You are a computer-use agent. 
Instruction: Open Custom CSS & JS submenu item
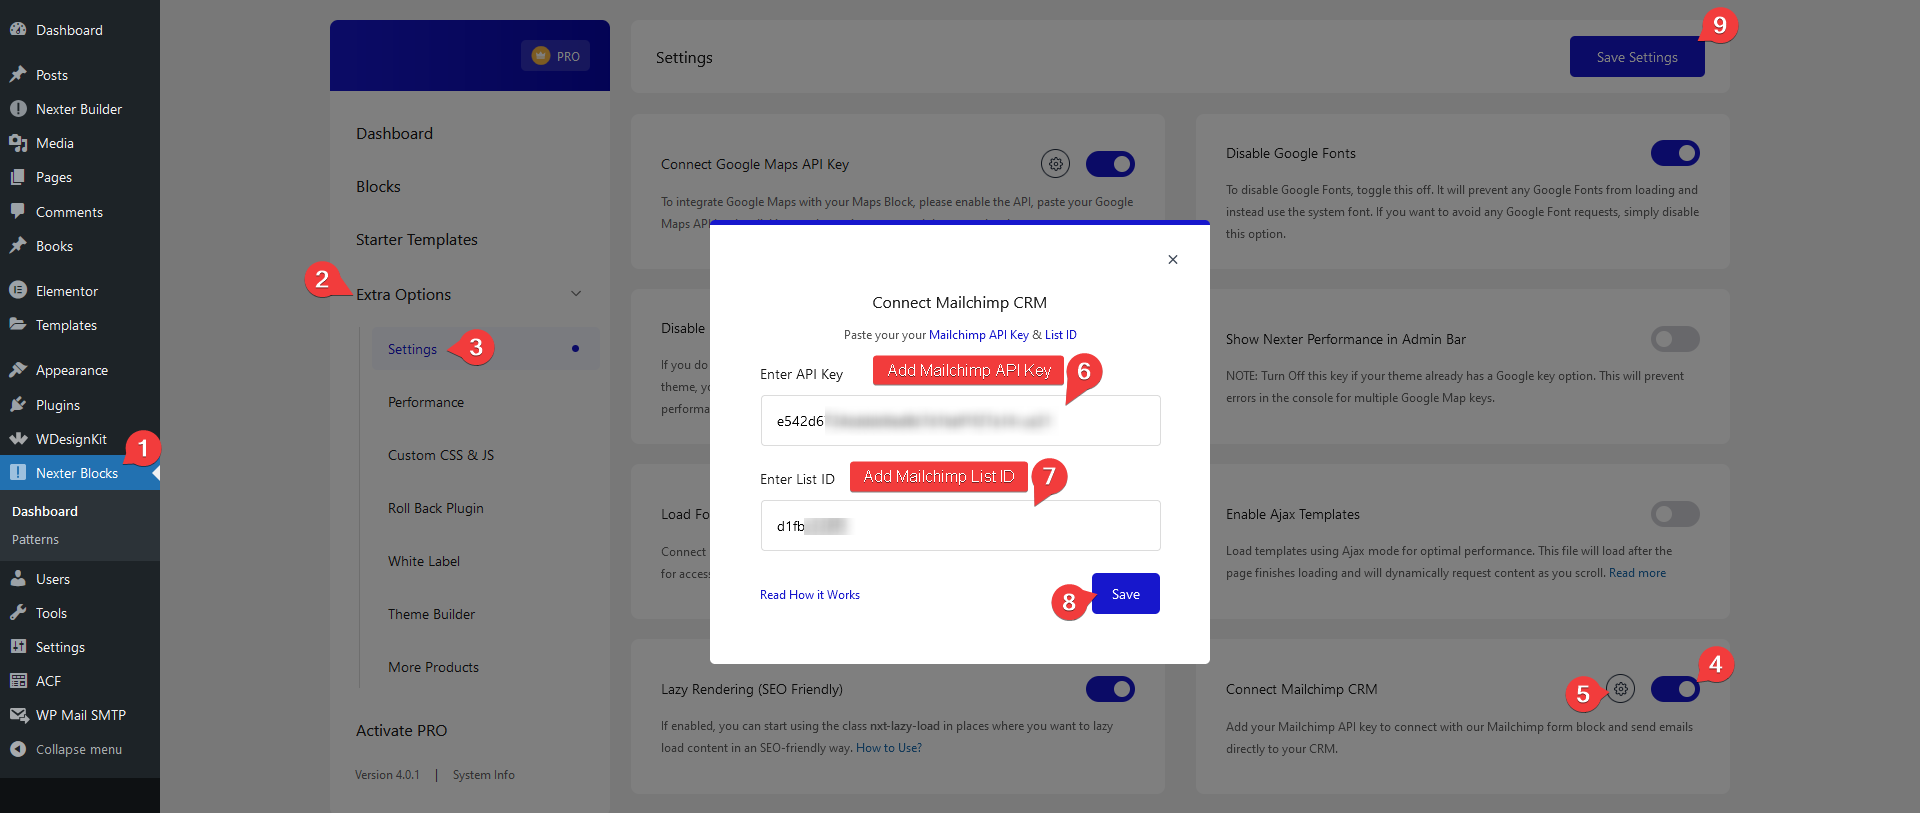point(441,455)
